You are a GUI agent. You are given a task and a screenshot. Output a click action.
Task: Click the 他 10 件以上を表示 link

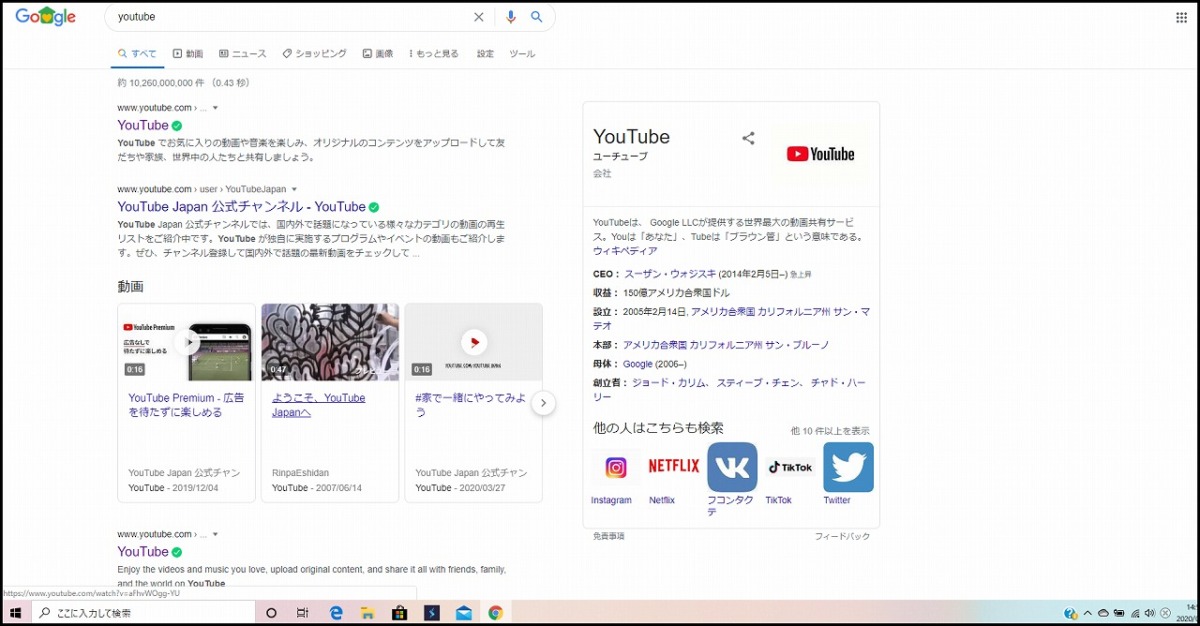click(x=830, y=431)
